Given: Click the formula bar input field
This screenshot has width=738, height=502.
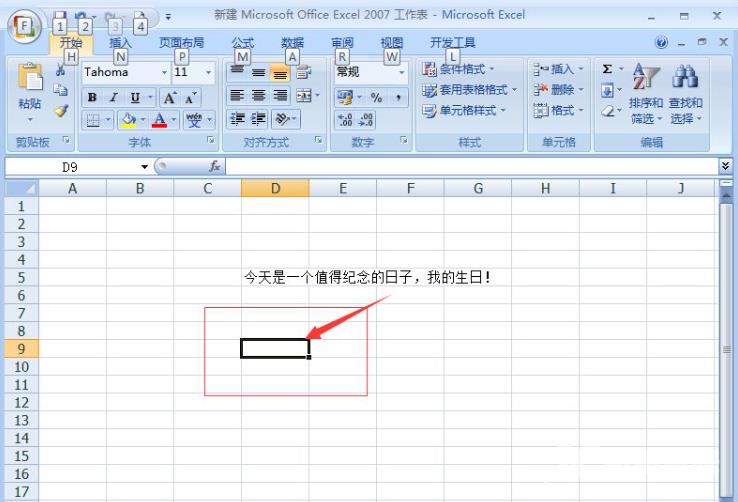Looking at the screenshot, I should pos(472,166).
